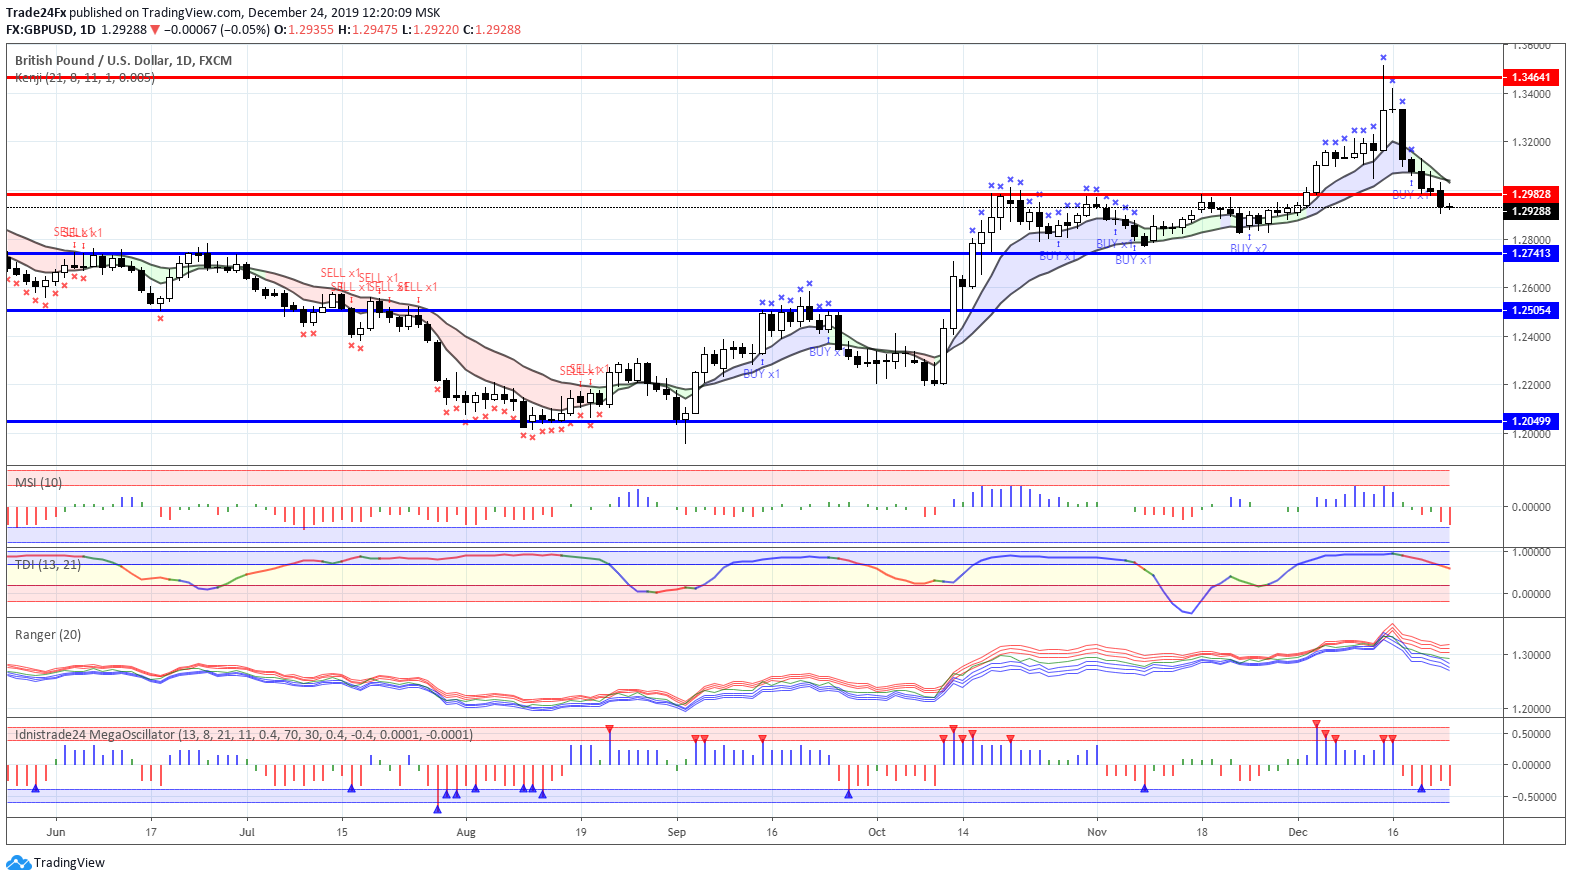The image size is (1572, 881).
Task: Click the 1.26000 price scale value
Action: (1532, 288)
